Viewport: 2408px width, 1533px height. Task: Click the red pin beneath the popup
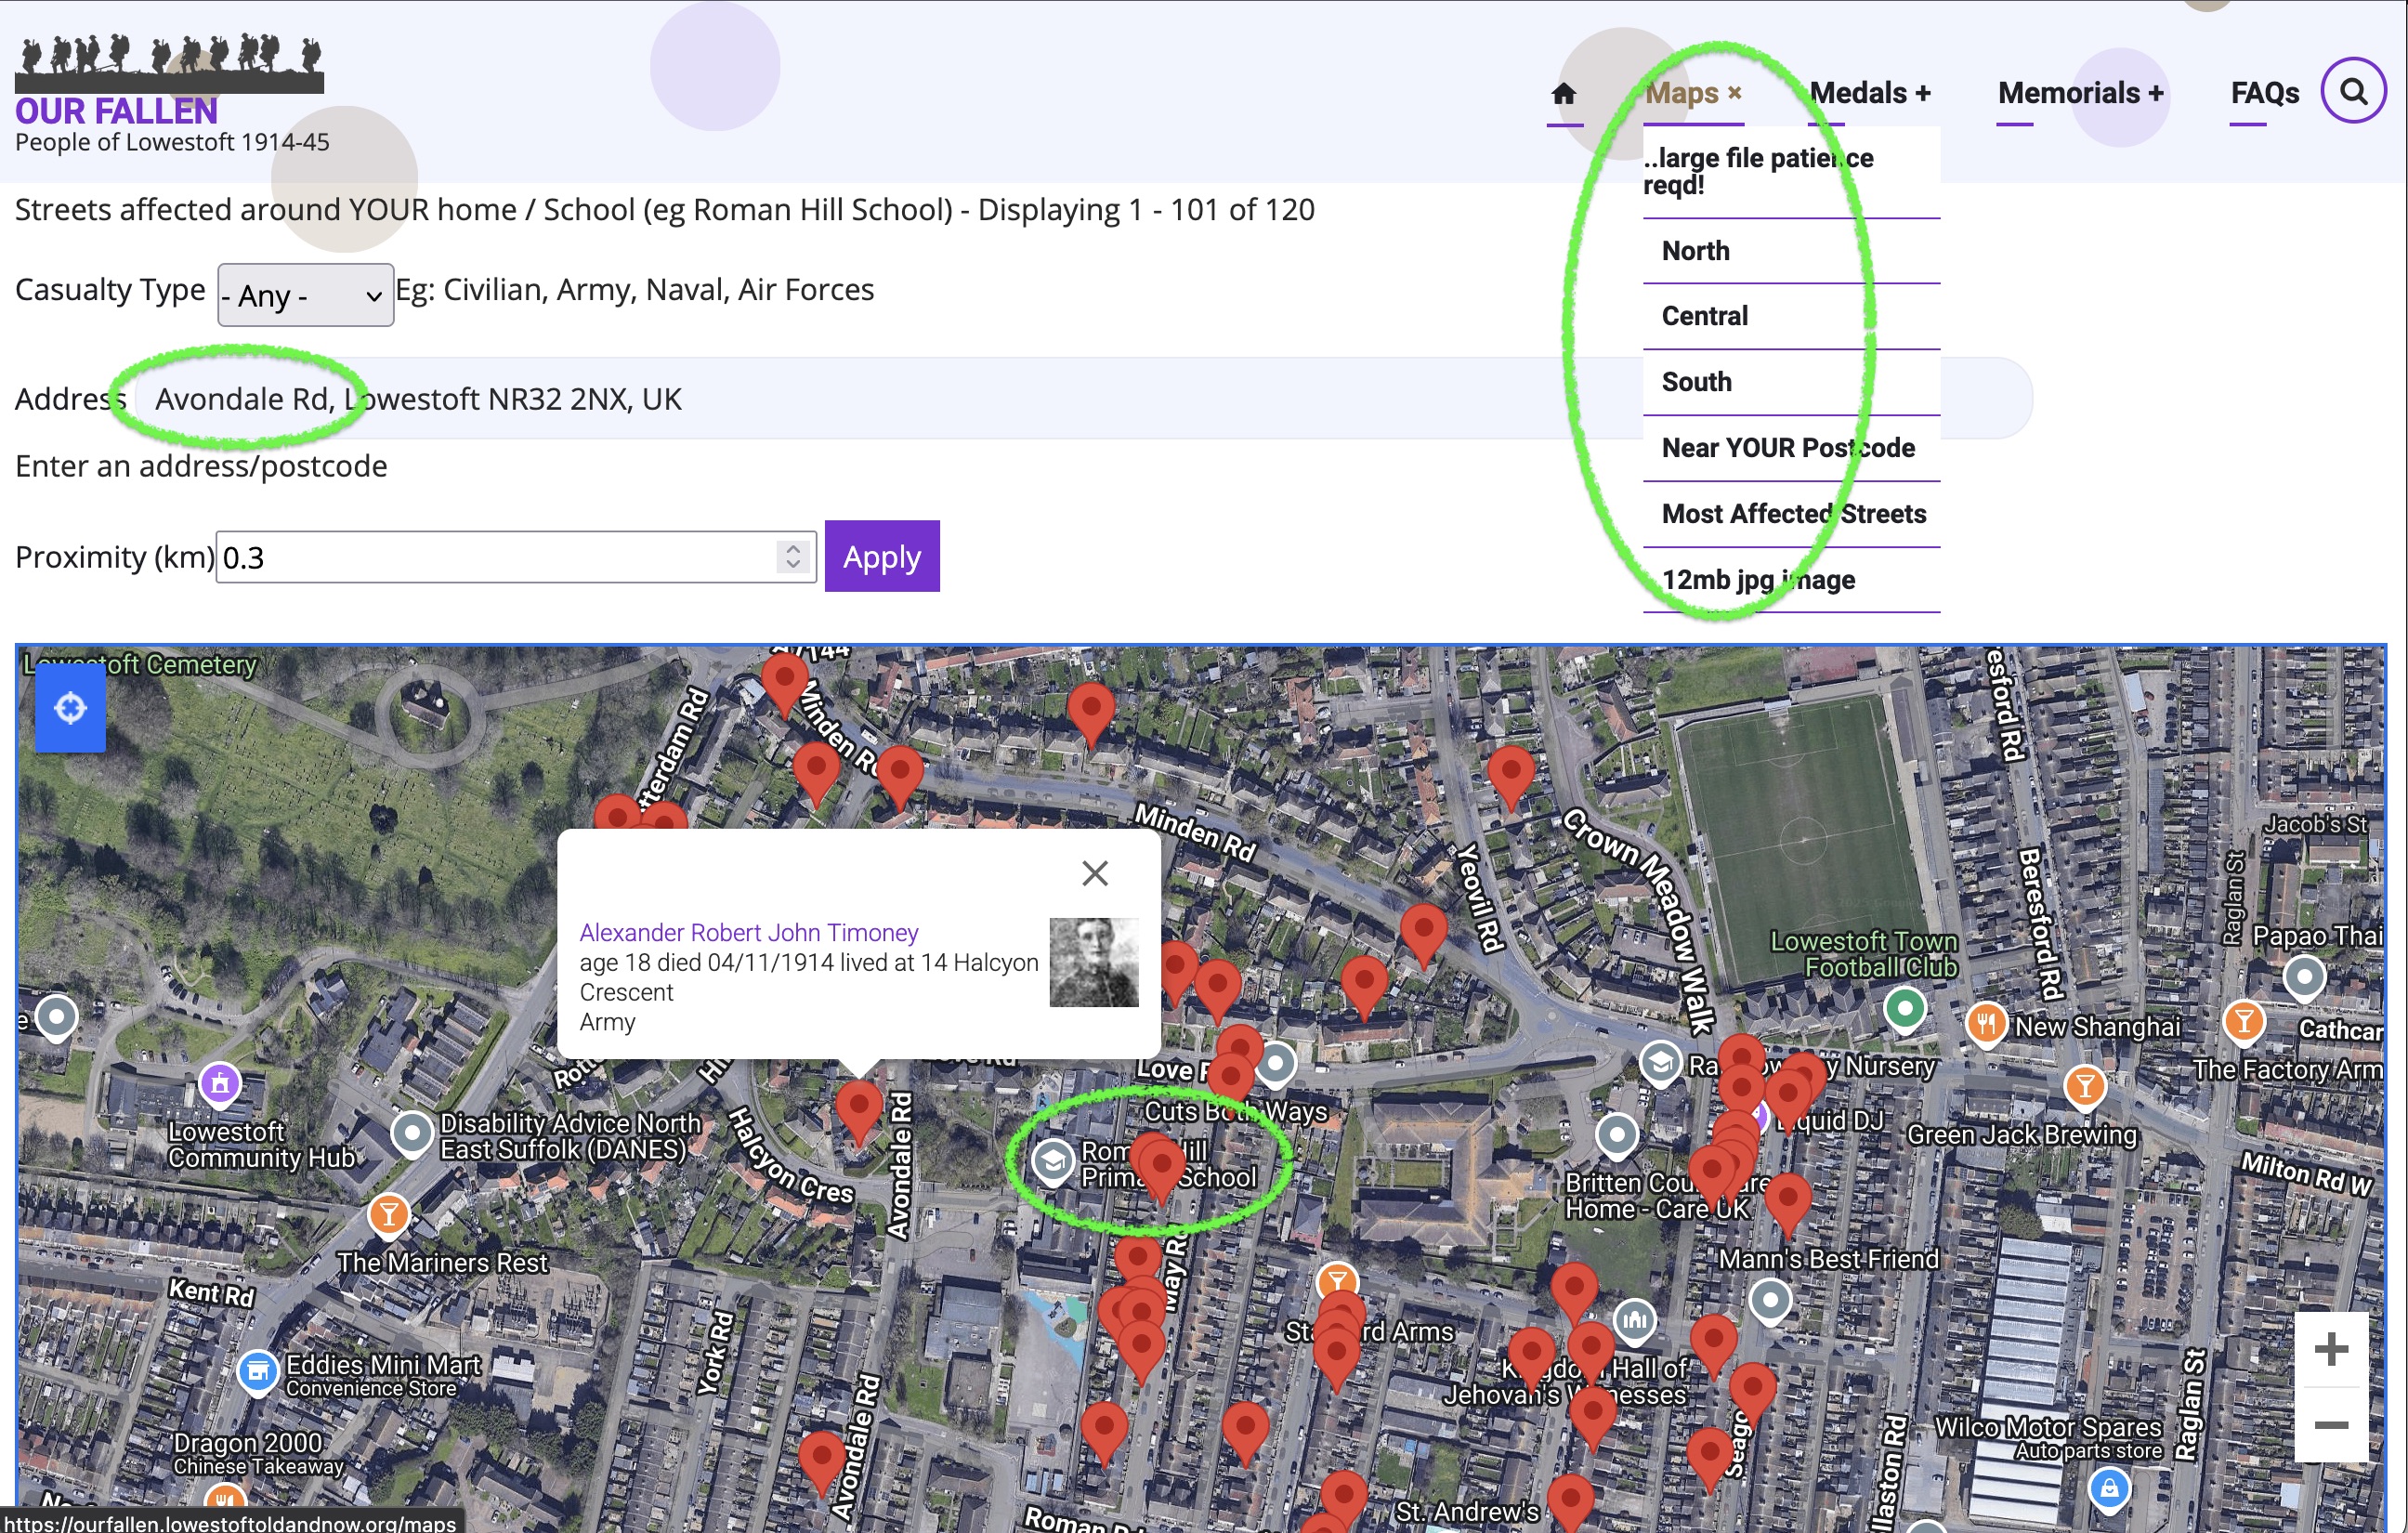pyautogui.click(x=859, y=1110)
